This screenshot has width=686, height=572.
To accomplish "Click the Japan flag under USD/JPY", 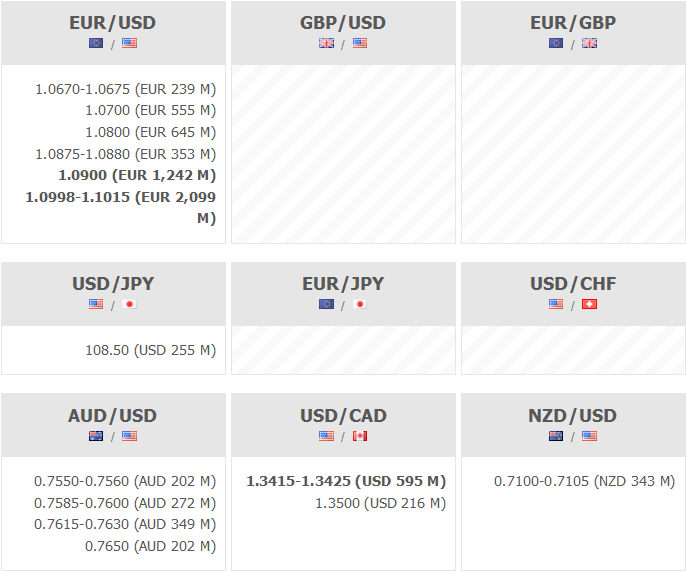I will pyautogui.click(x=129, y=304).
